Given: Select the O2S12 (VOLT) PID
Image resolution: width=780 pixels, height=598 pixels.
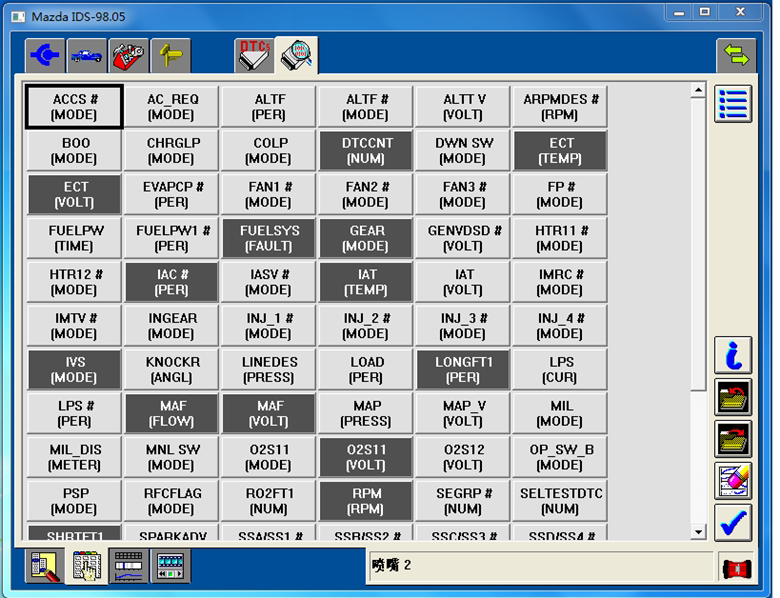Looking at the screenshot, I should click(x=463, y=457).
